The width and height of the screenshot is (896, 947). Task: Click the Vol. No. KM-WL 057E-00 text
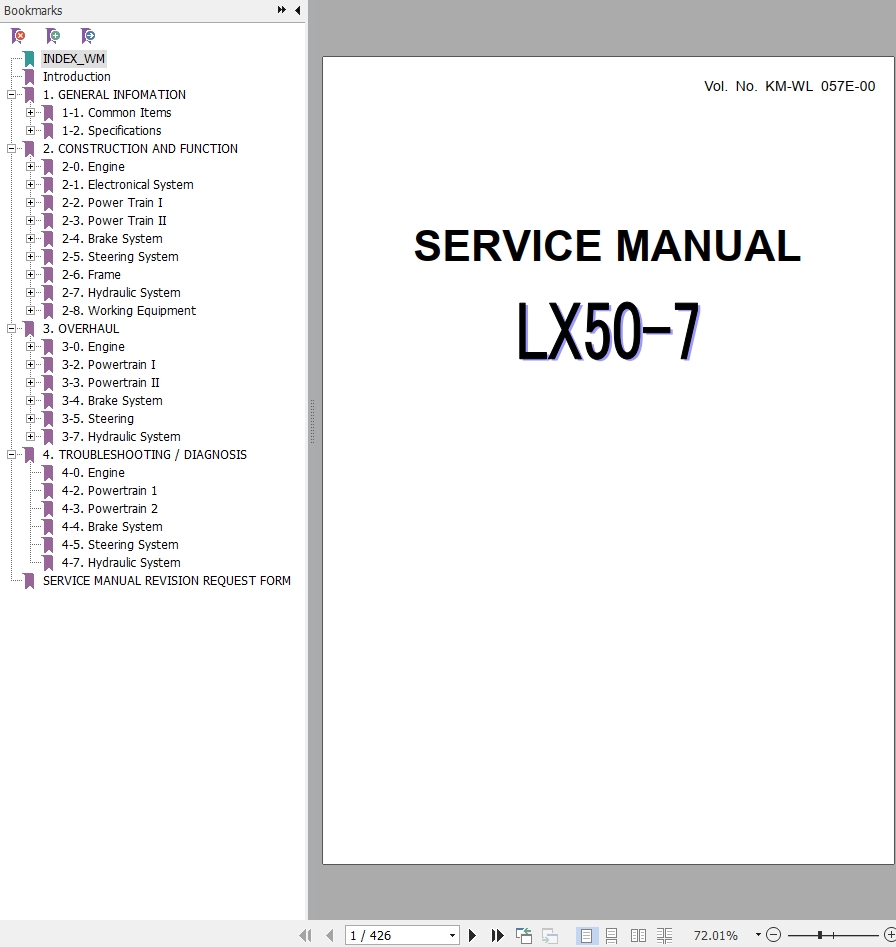[x=789, y=86]
